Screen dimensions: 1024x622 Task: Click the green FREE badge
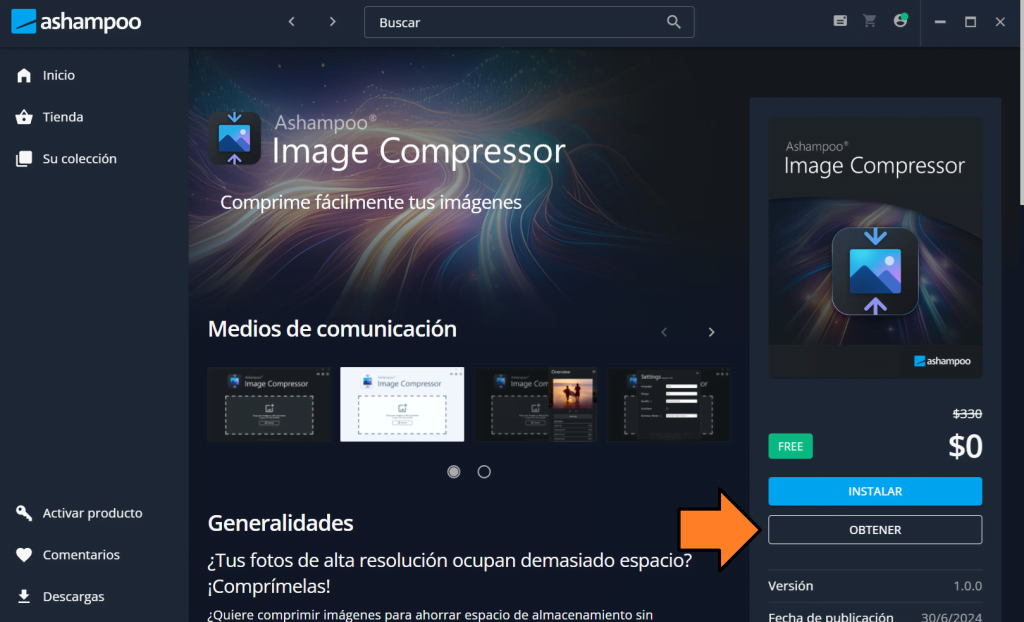(x=790, y=446)
